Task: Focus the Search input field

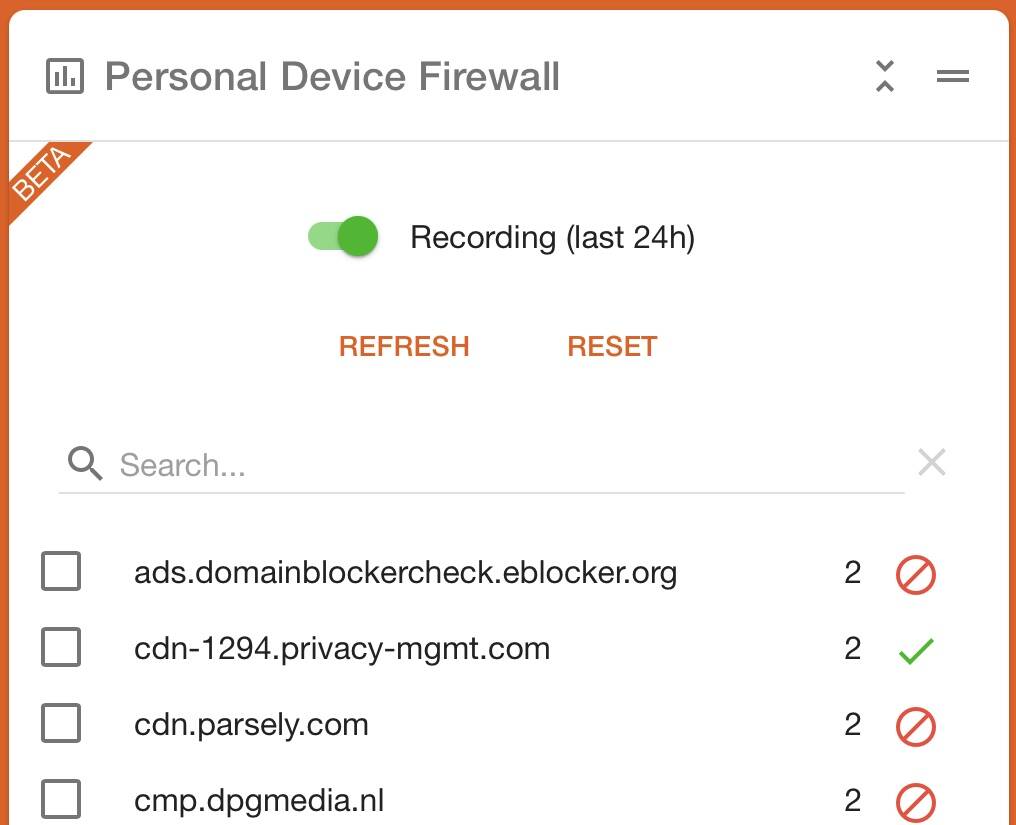Action: (x=481, y=465)
